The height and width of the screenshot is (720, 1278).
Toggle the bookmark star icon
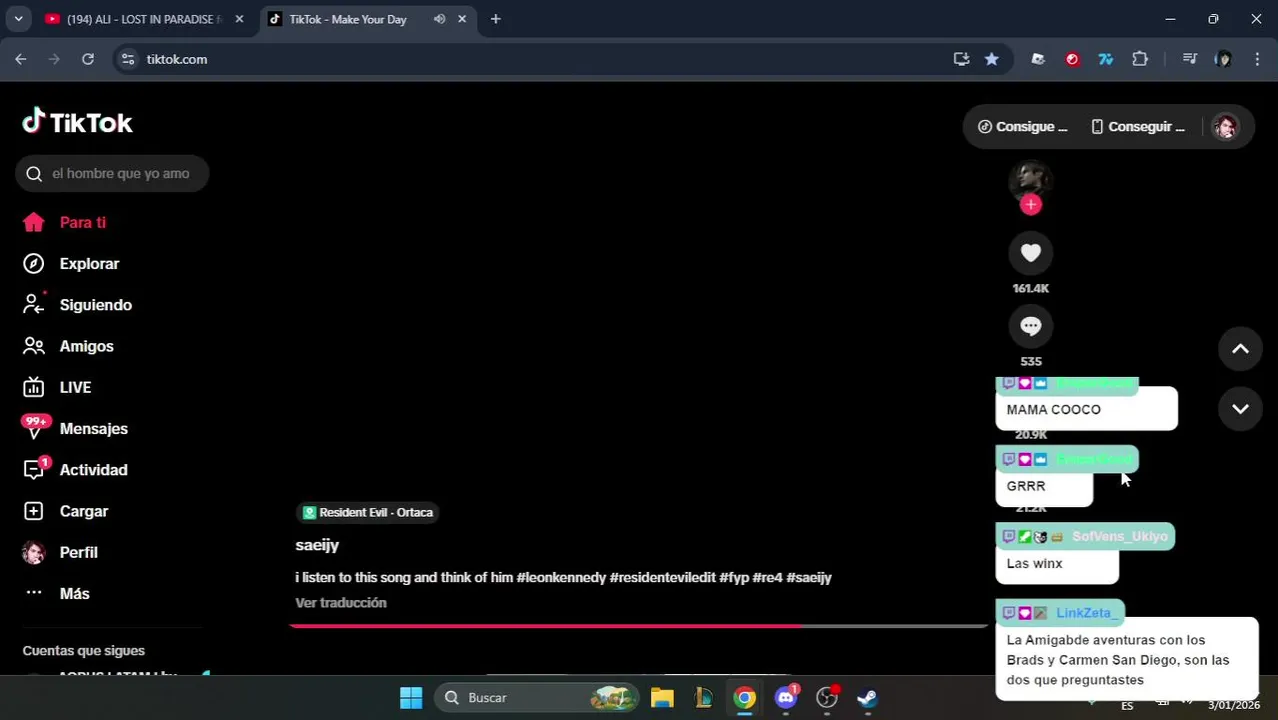[x=991, y=59]
